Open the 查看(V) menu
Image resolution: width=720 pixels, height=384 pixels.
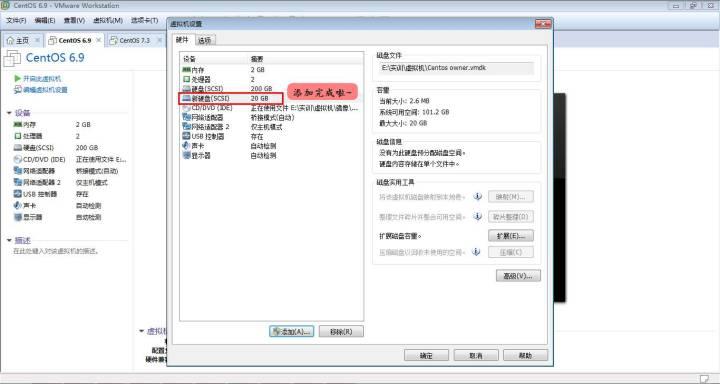tap(74, 21)
